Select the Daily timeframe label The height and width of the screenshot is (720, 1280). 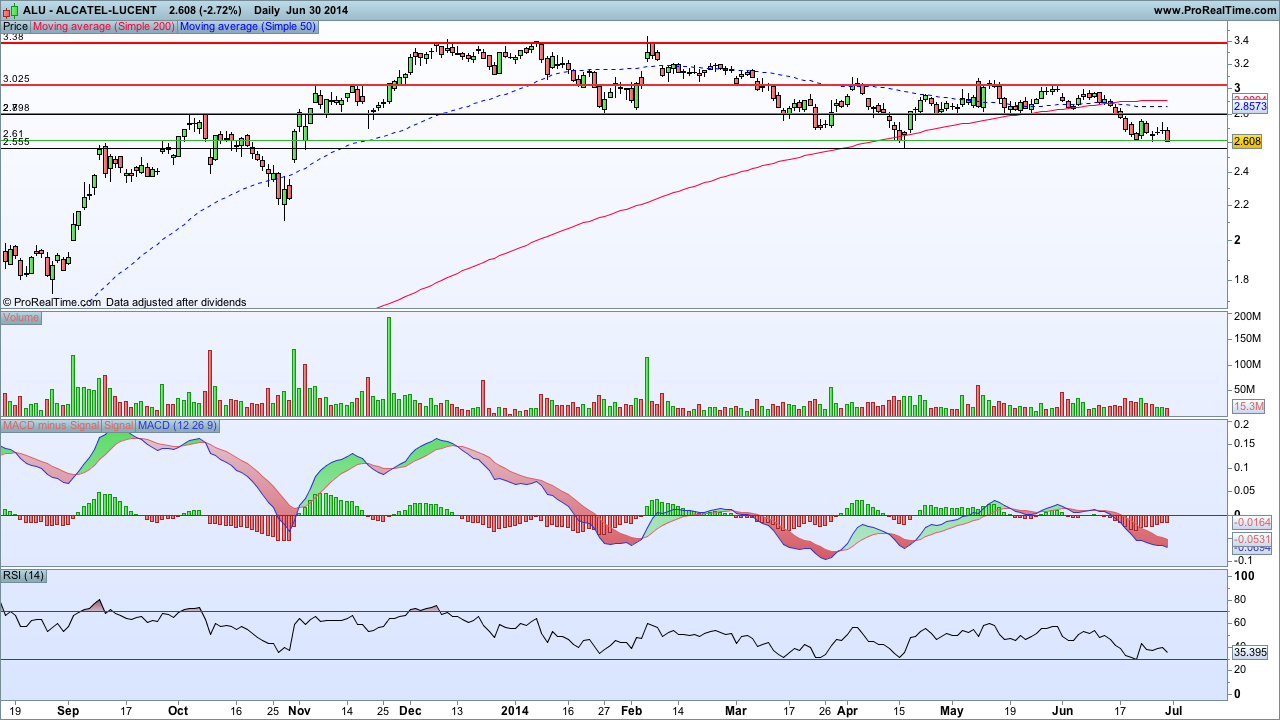tap(267, 10)
